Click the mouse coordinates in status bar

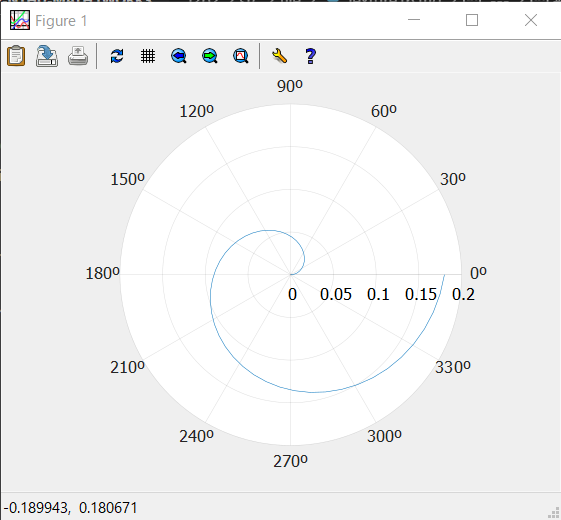coord(70,508)
